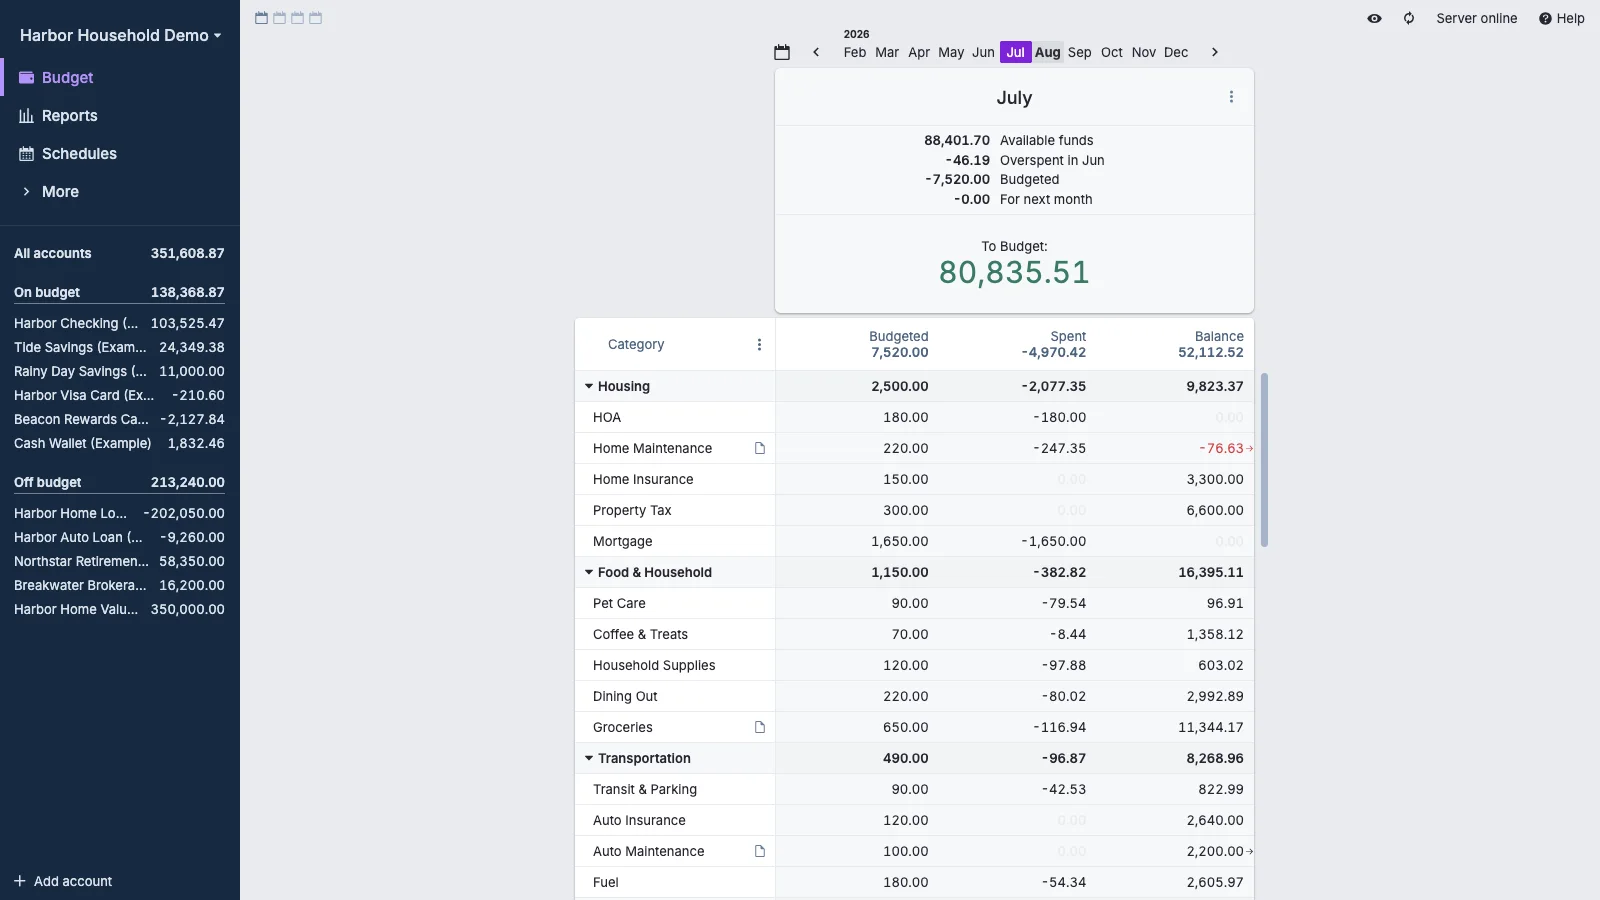Open July budget summary options menu
Screen dimensions: 1600x900
point(1231,97)
